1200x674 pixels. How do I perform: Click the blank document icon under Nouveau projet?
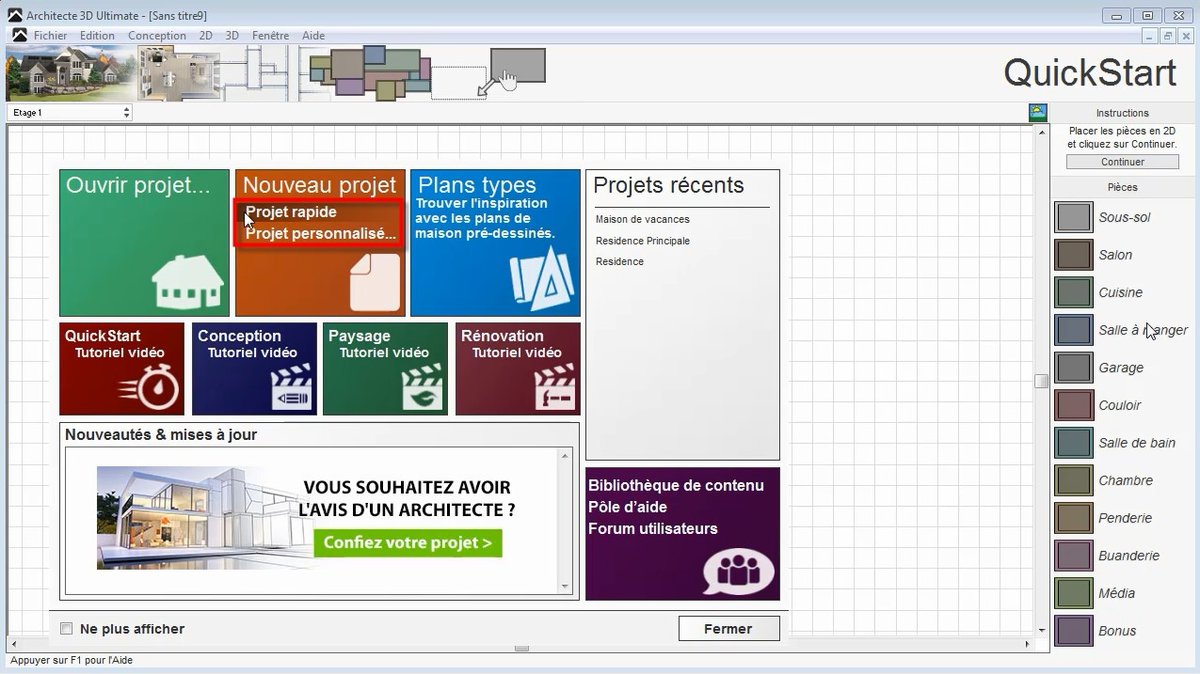pyautogui.click(x=374, y=282)
